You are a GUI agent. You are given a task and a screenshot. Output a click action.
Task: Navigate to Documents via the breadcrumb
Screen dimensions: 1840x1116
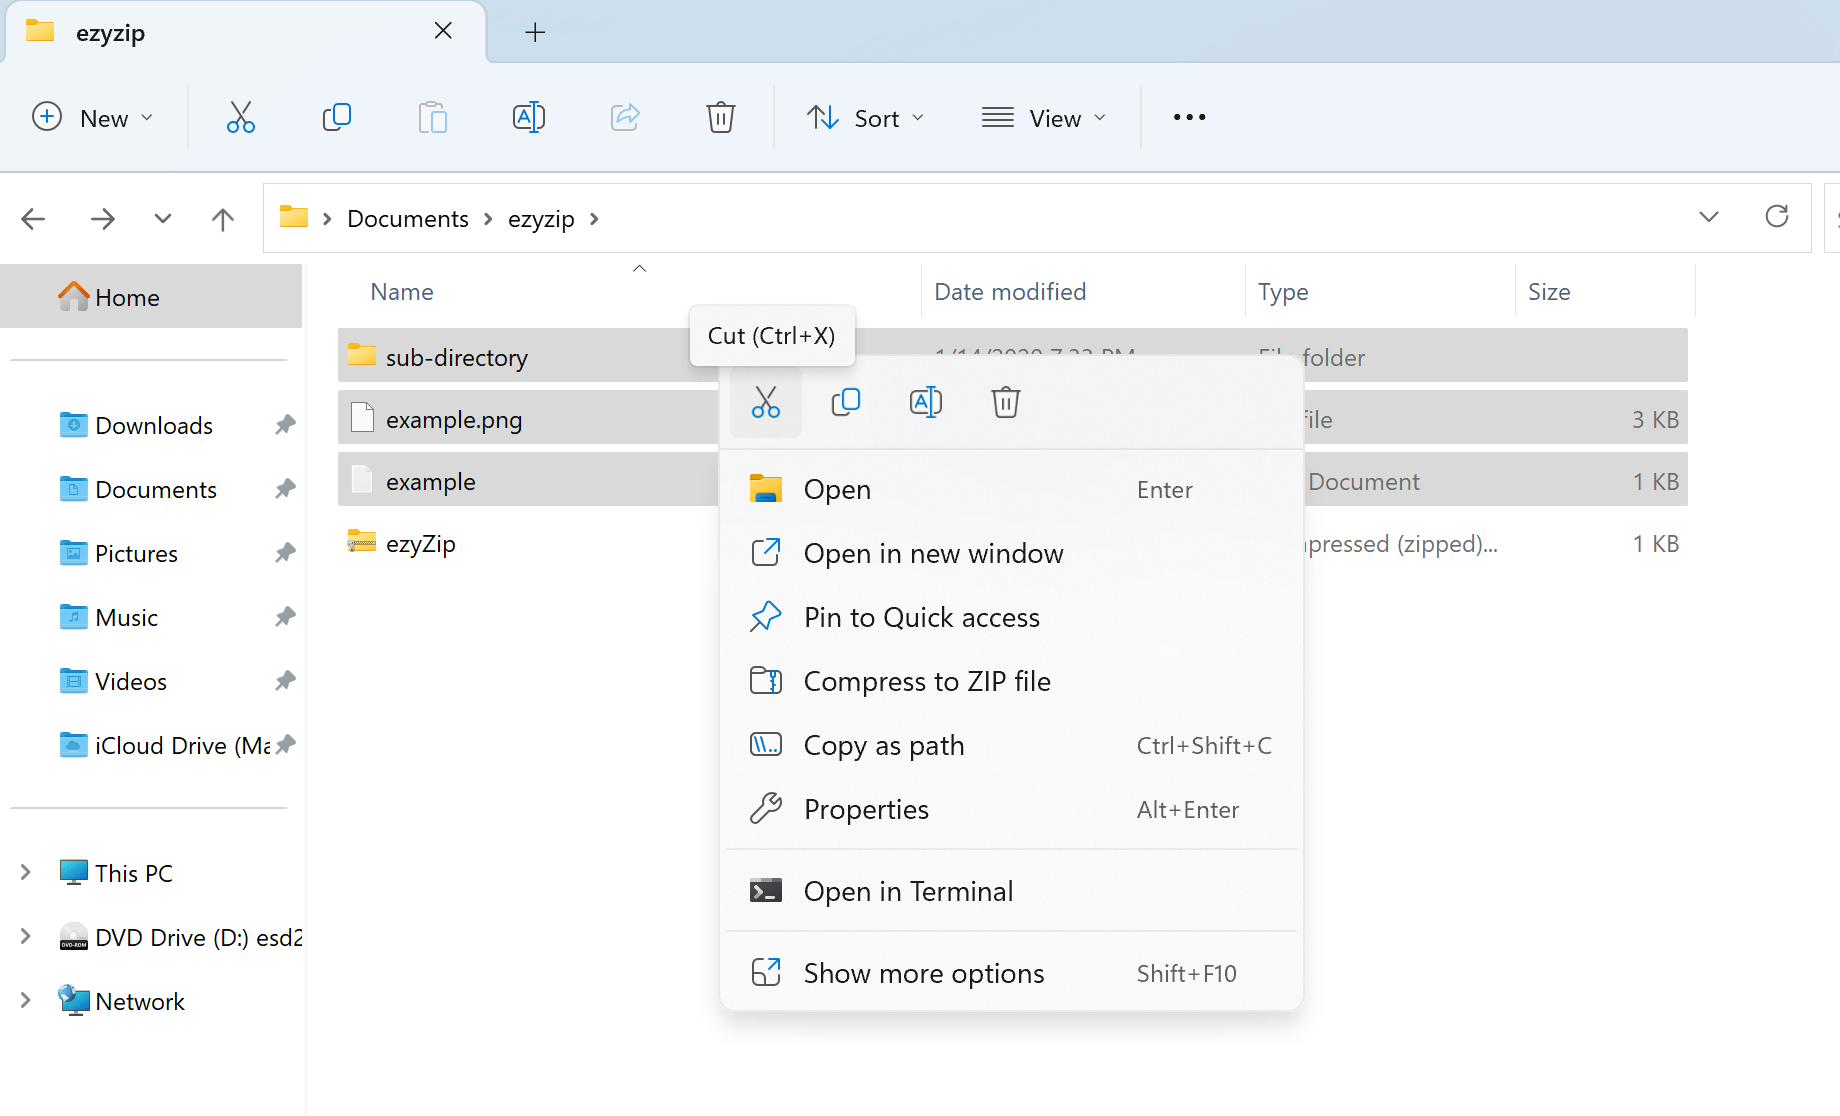coord(407,218)
